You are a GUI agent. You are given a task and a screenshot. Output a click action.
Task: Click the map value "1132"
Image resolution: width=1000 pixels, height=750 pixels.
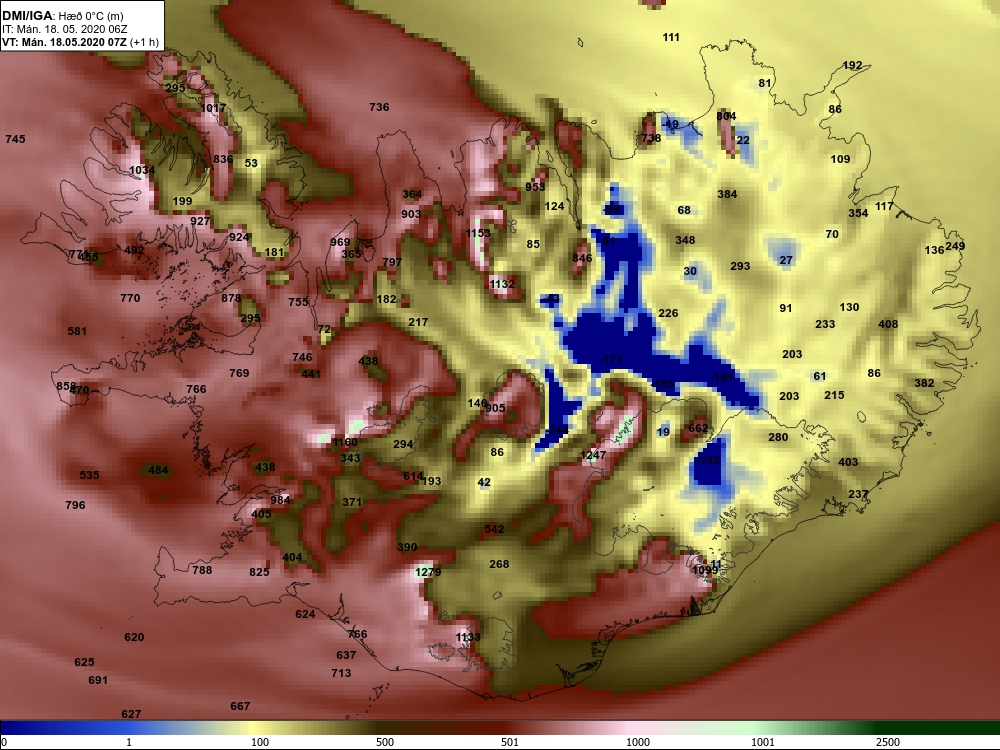(502, 283)
